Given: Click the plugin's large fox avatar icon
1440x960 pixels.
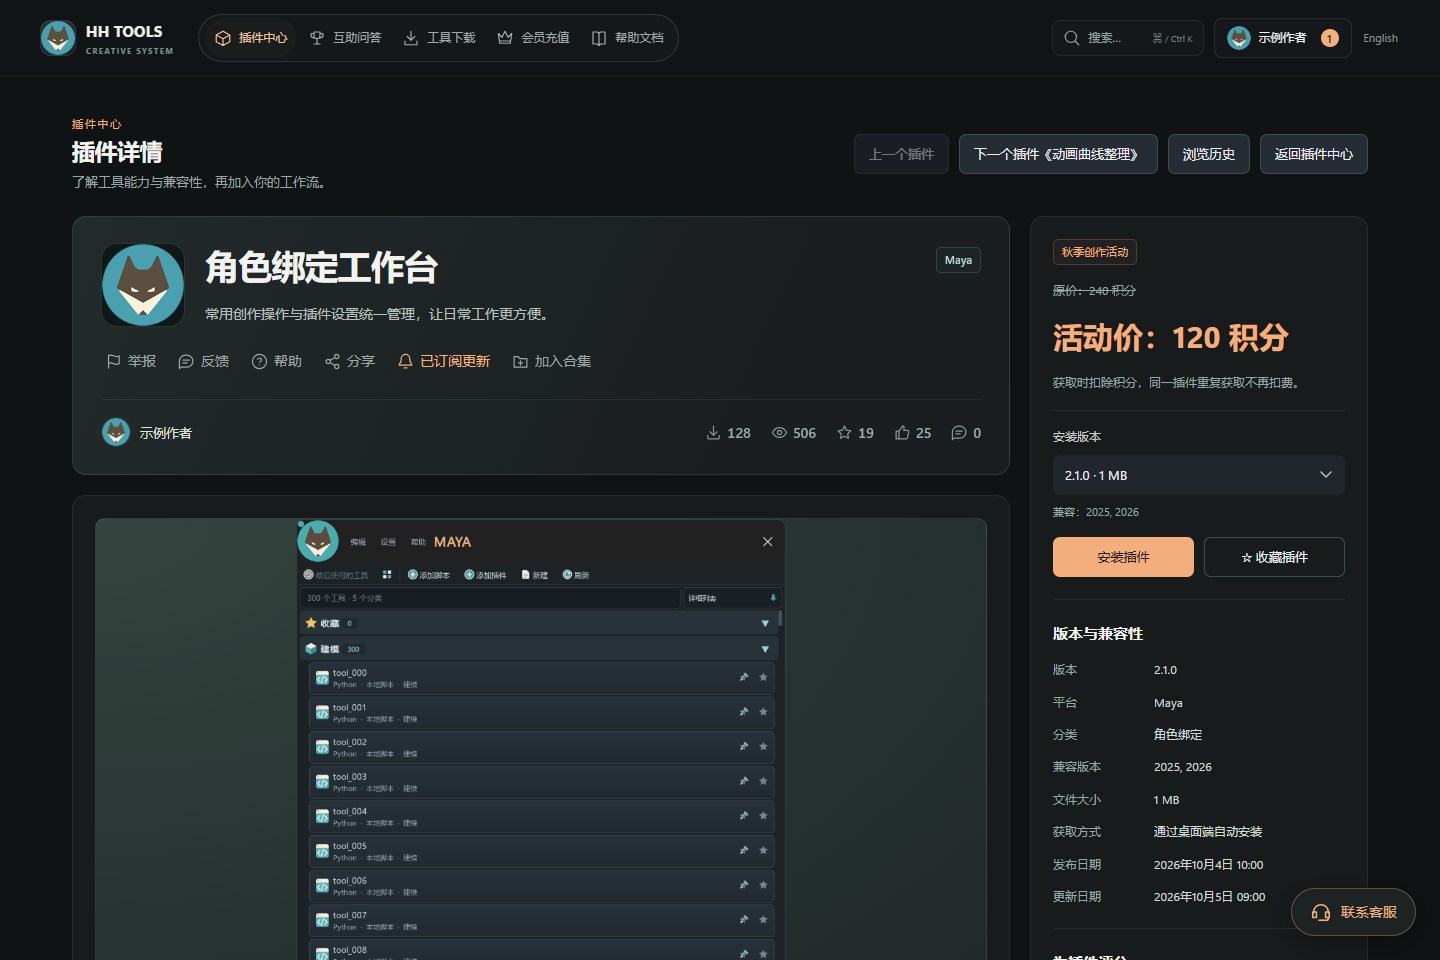Looking at the screenshot, I should [143, 285].
